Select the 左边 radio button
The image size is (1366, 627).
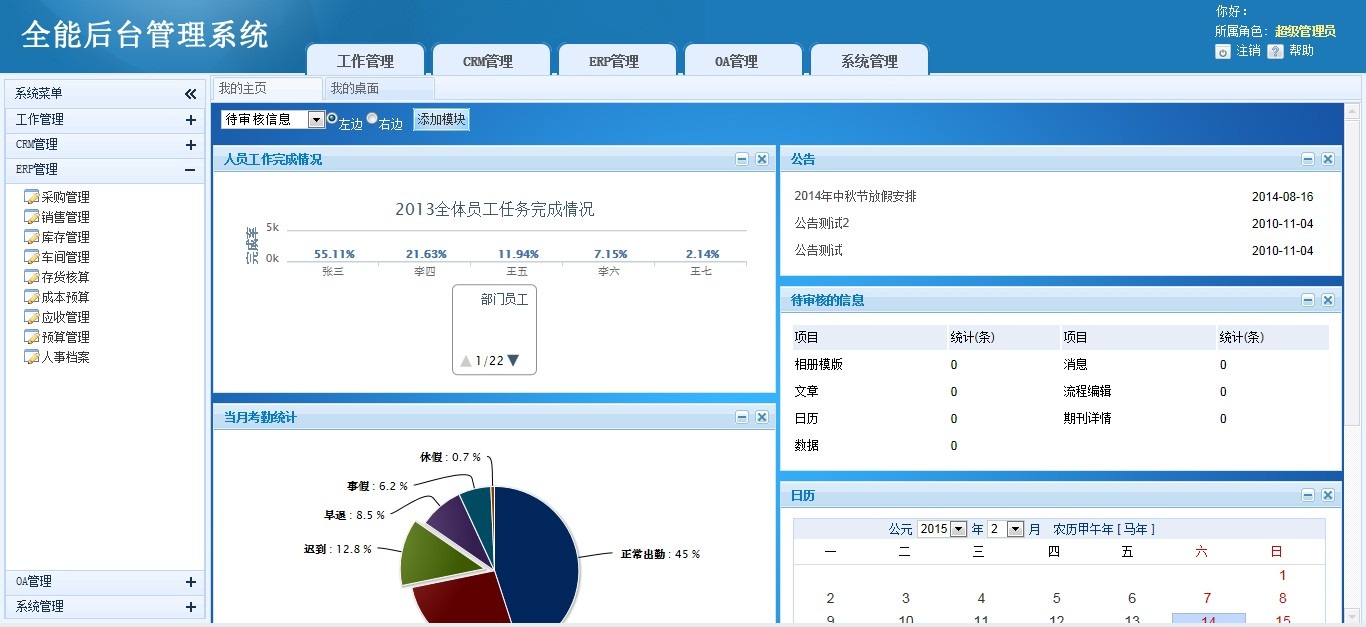point(333,118)
